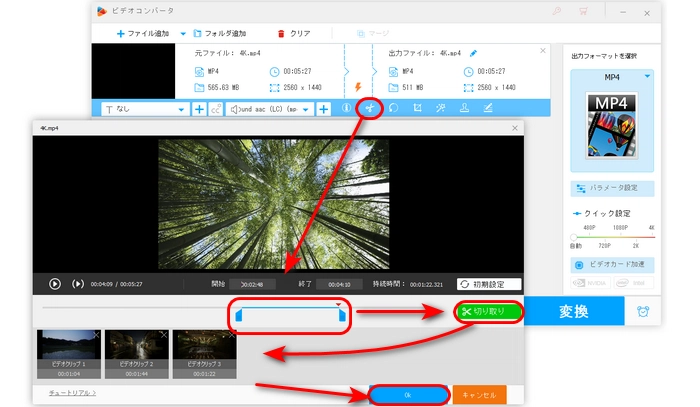
Task: Open the alarm clock scheduler icon
Action: click(642, 311)
